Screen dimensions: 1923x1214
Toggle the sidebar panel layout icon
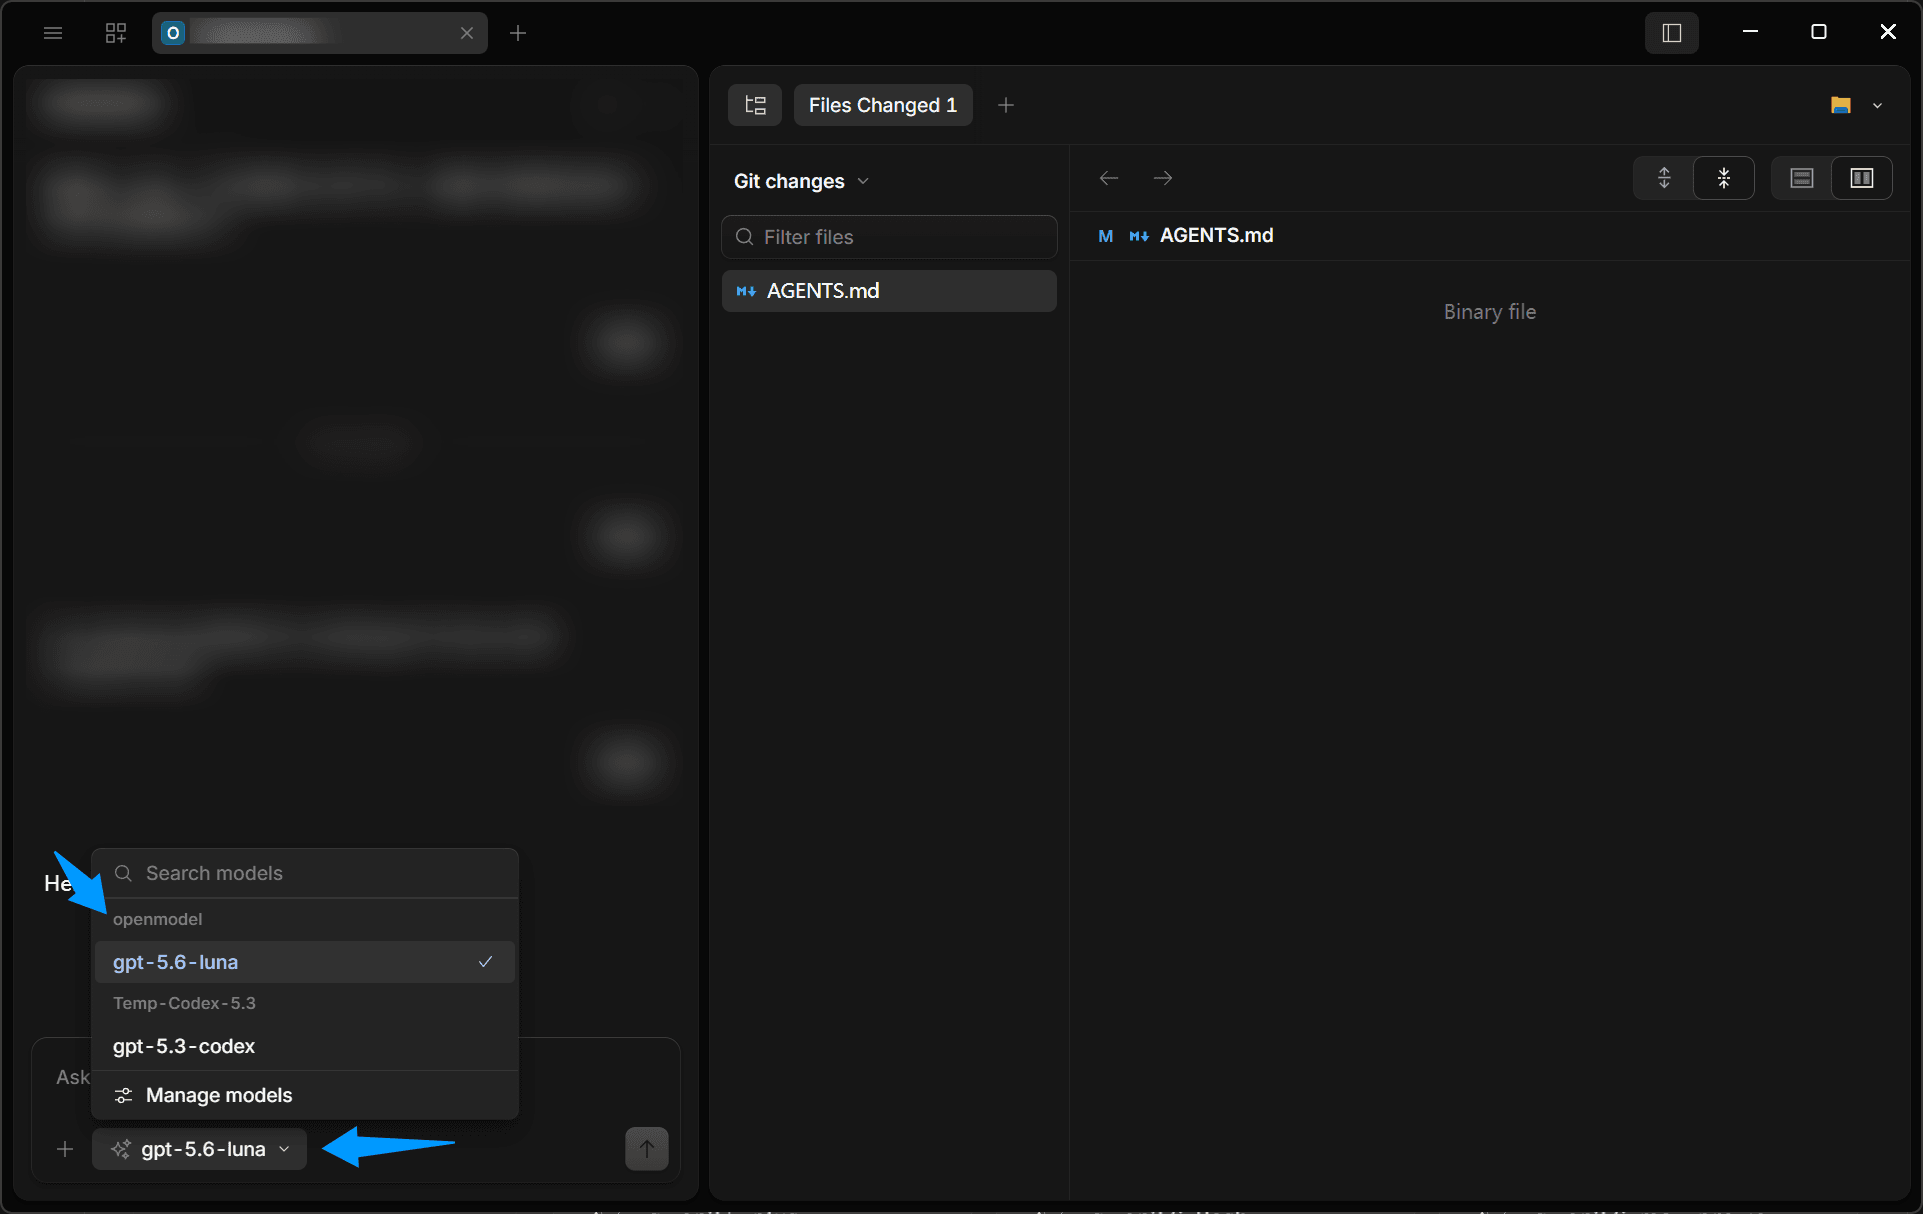[1672, 33]
